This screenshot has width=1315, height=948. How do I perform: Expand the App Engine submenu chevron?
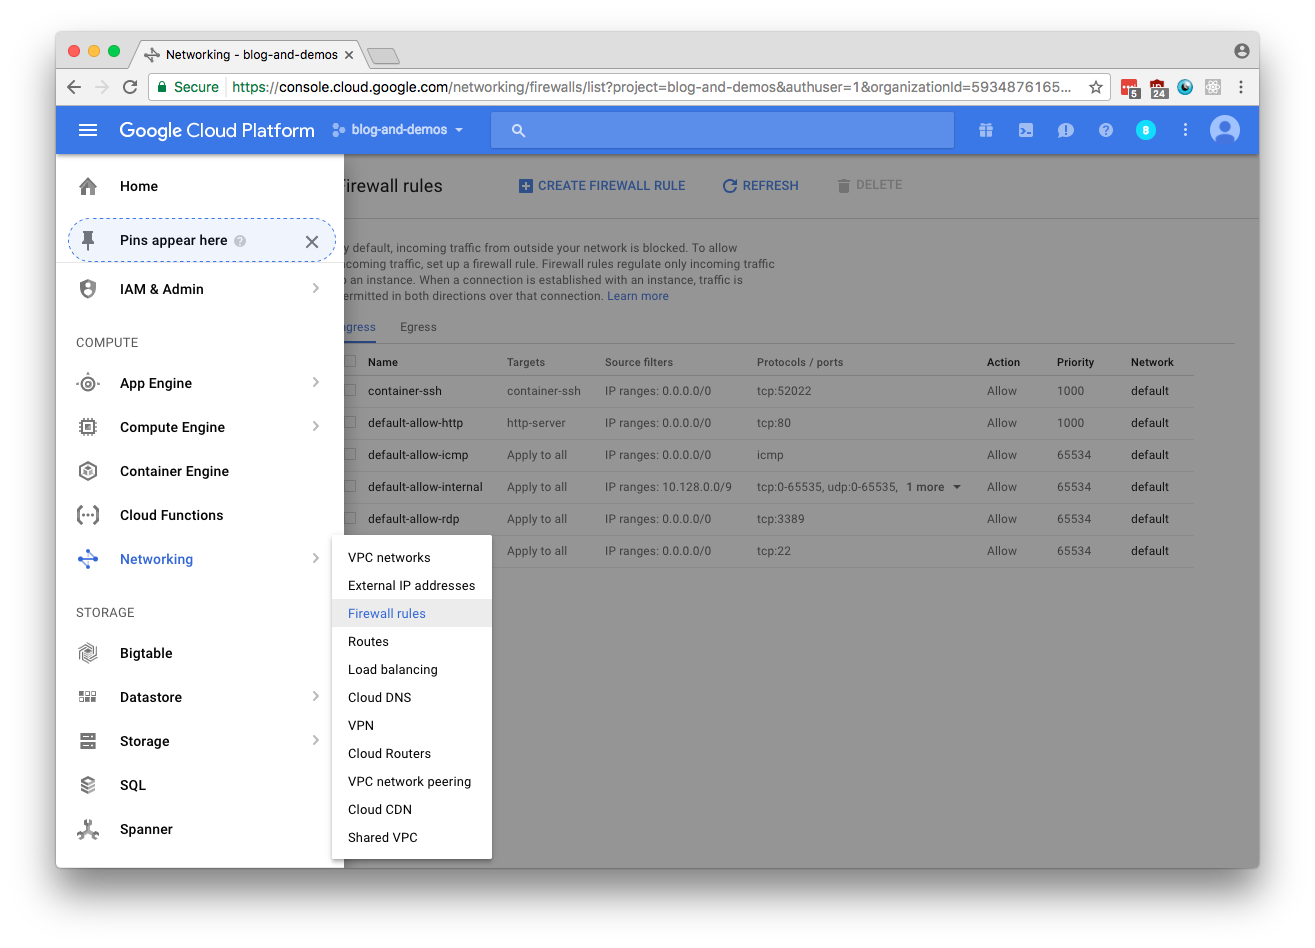315,383
